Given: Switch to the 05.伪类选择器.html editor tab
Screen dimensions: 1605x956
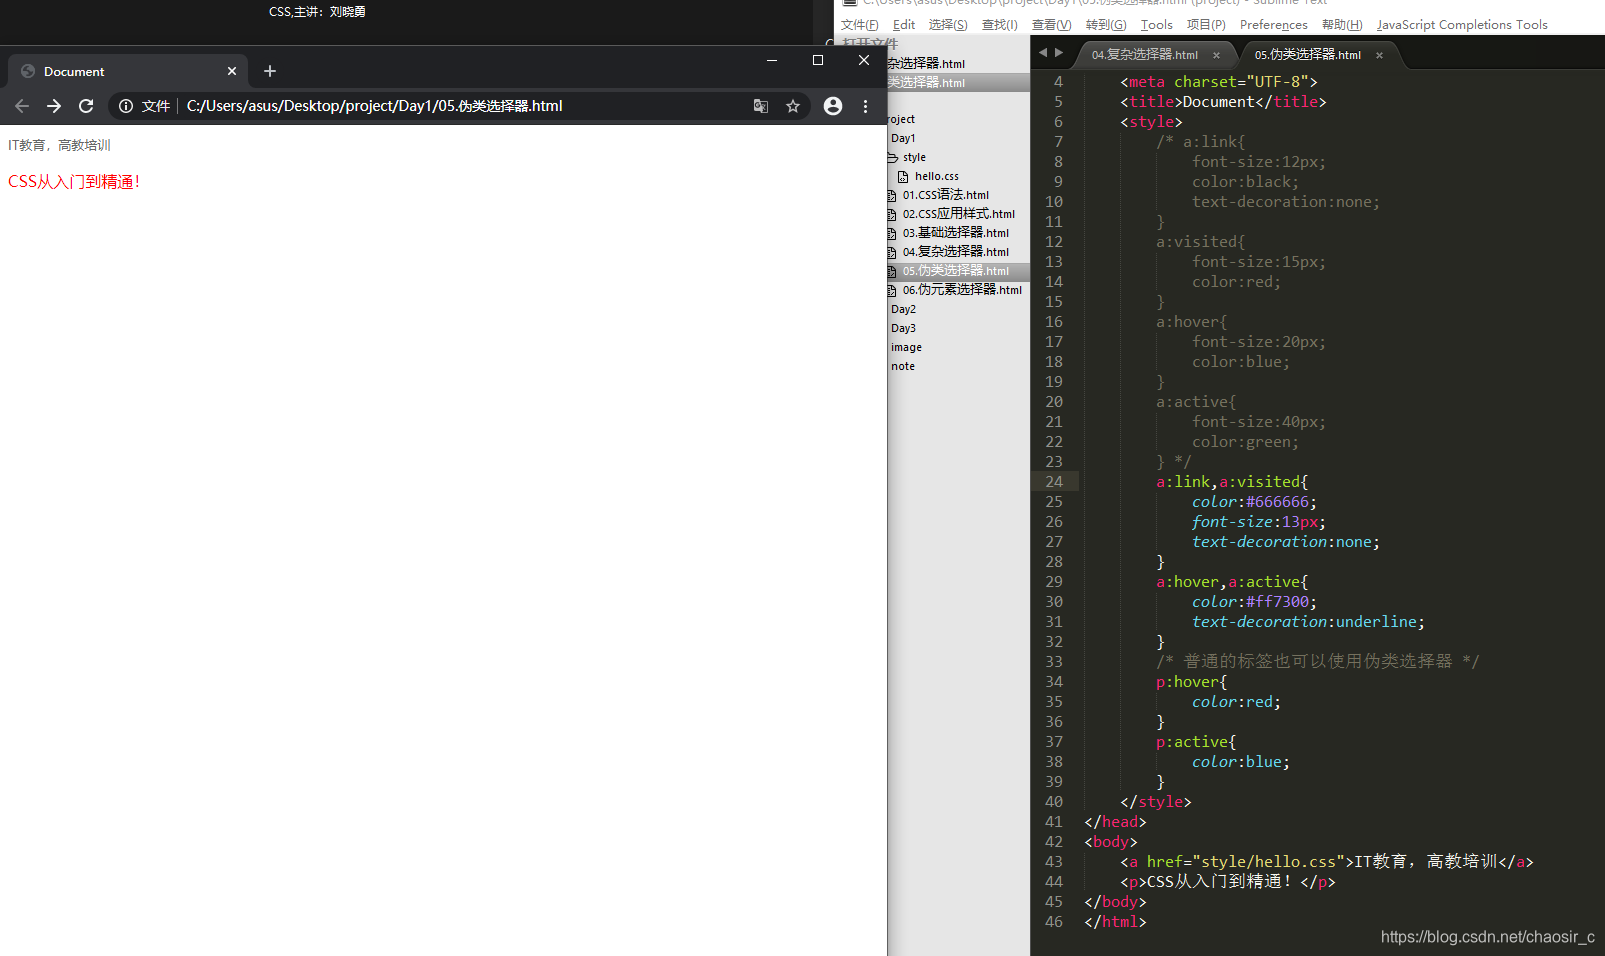Looking at the screenshot, I should tap(1308, 55).
